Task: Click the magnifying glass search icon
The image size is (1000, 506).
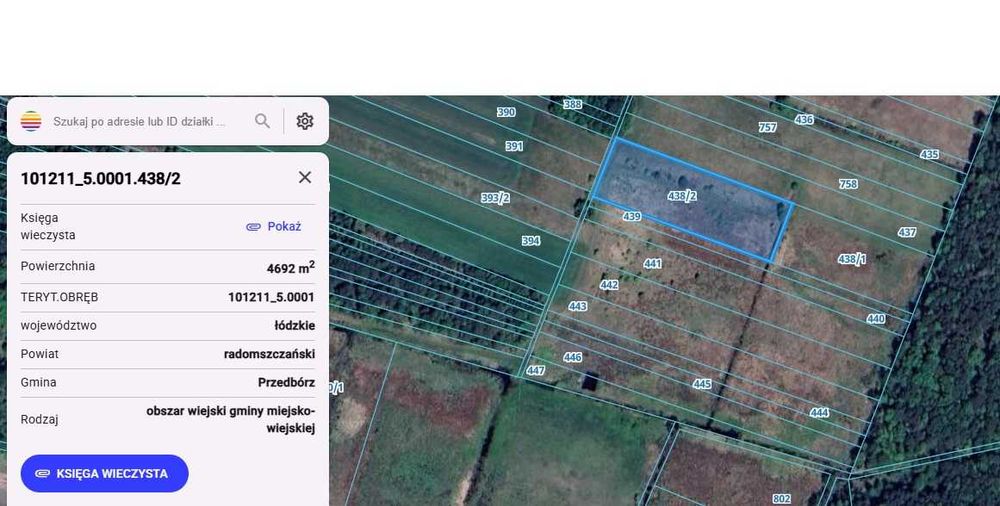Action: pyautogui.click(x=262, y=121)
